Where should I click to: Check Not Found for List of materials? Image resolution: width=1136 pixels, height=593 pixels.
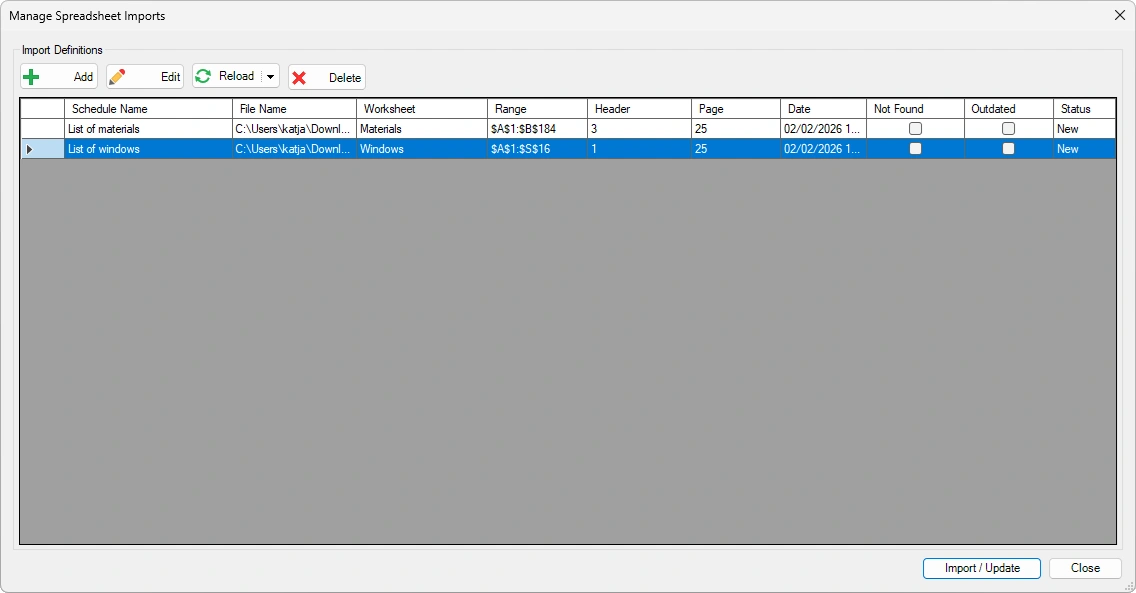915,128
